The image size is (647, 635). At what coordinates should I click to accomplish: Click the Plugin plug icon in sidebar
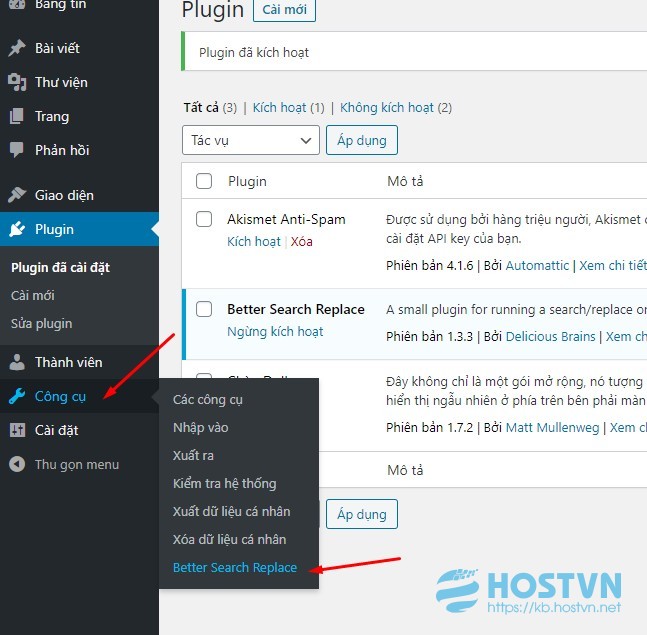click(17, 229)
